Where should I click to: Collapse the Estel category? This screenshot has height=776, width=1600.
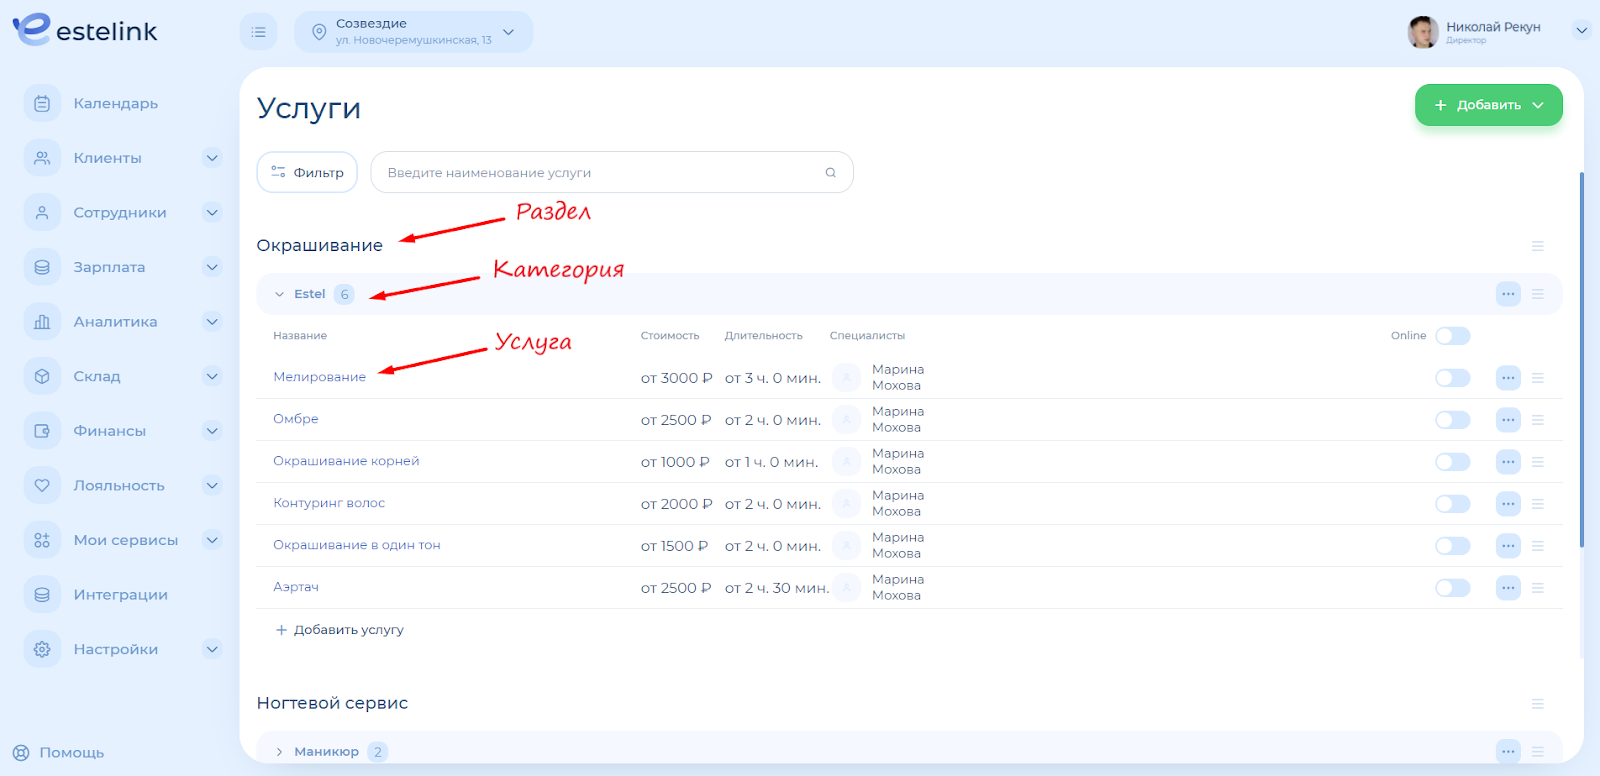coord(279,294)
